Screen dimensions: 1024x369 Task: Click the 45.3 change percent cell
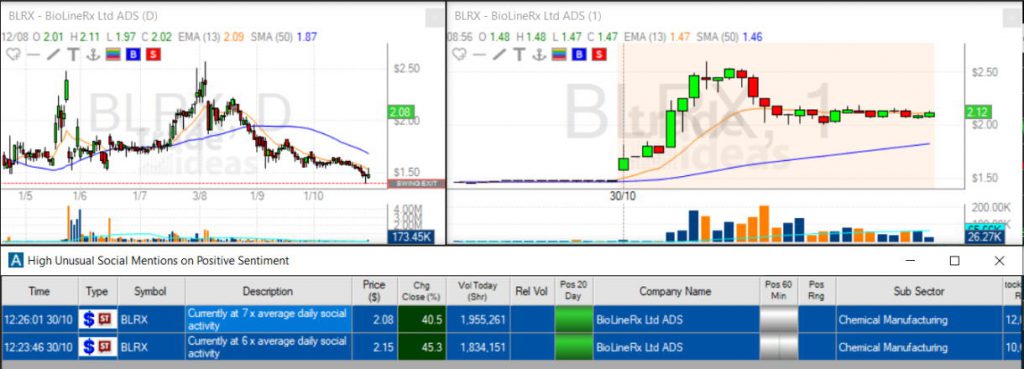421,347
